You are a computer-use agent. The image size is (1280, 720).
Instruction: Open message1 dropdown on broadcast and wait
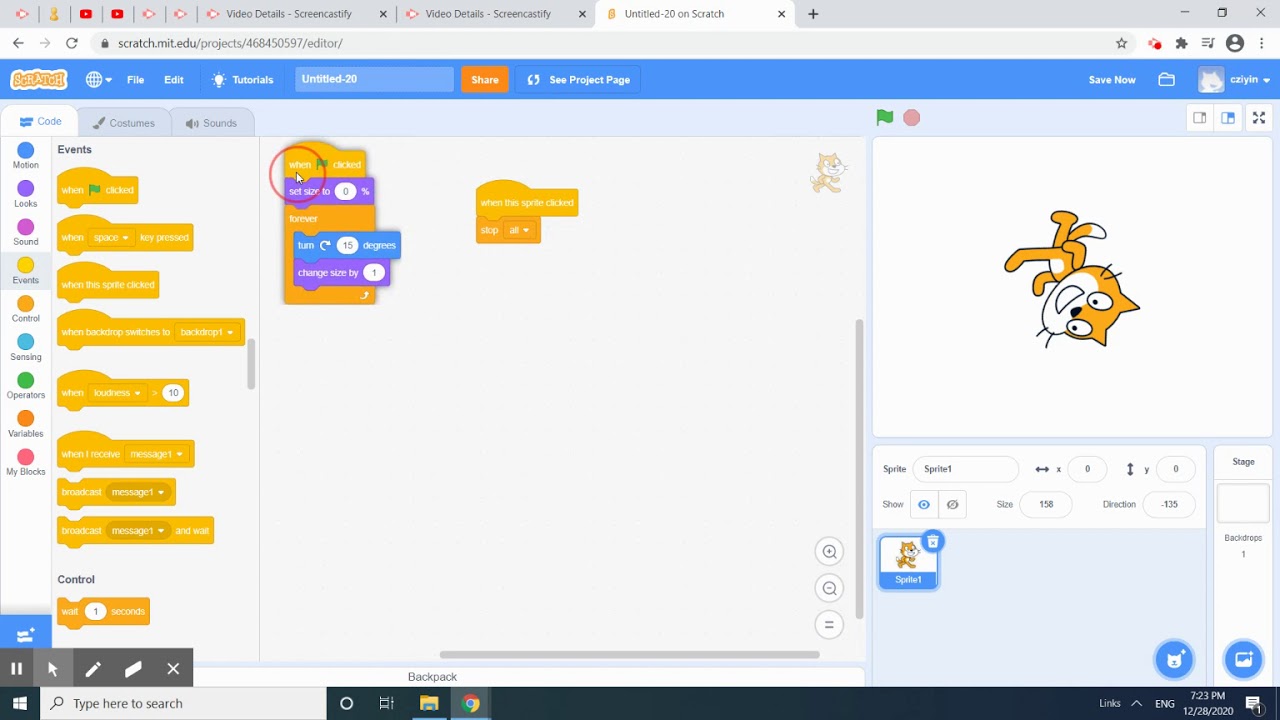[138, 530]
